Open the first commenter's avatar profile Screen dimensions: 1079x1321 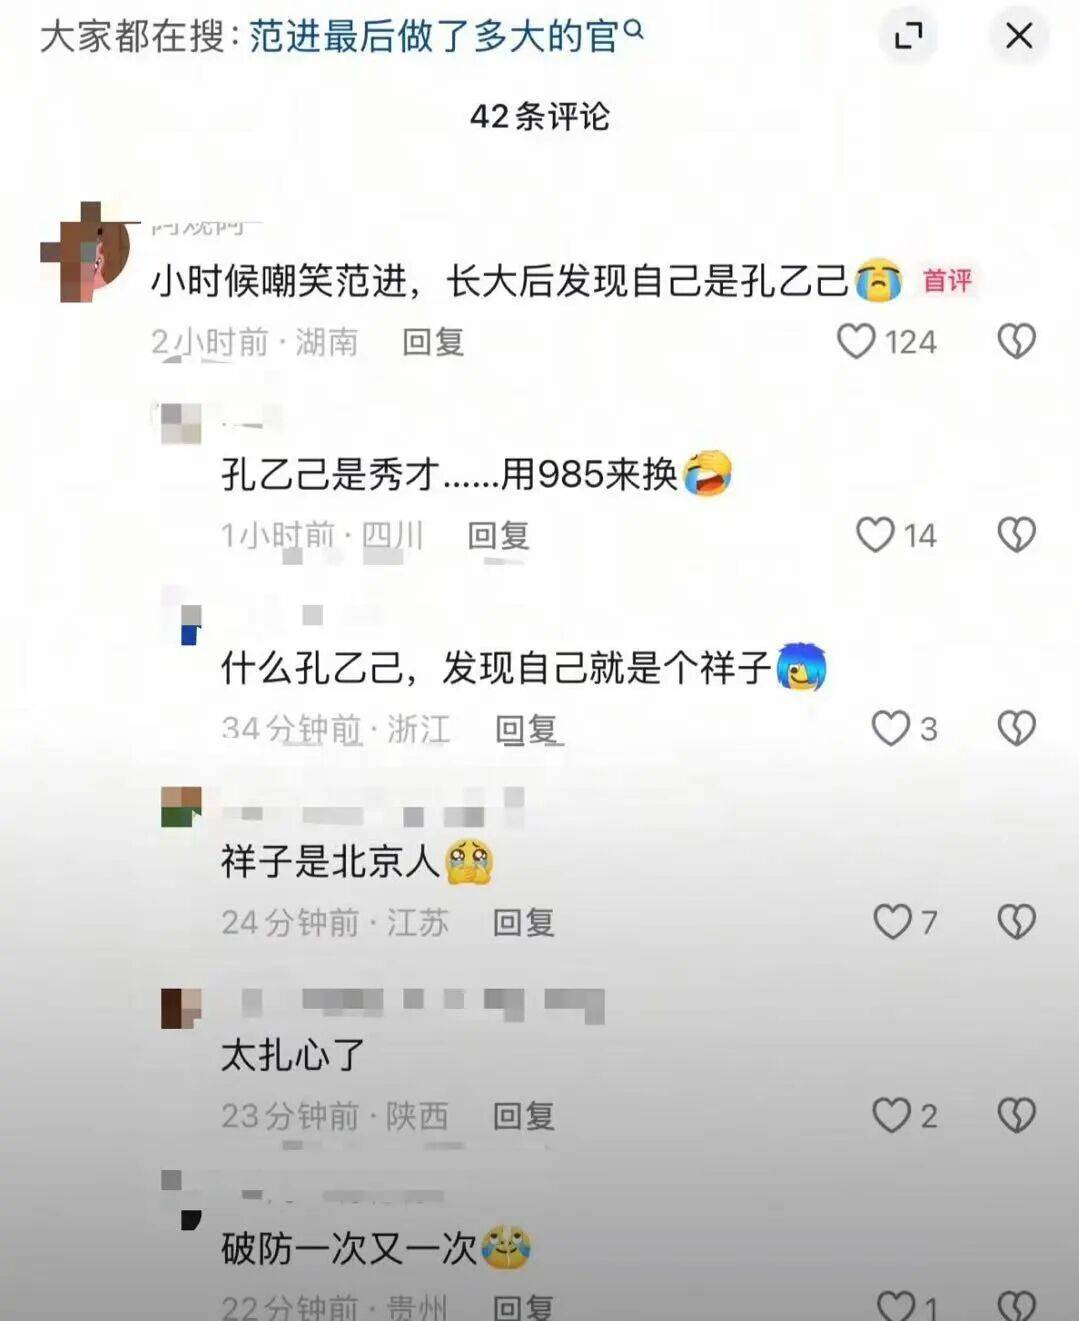(86, 252)
